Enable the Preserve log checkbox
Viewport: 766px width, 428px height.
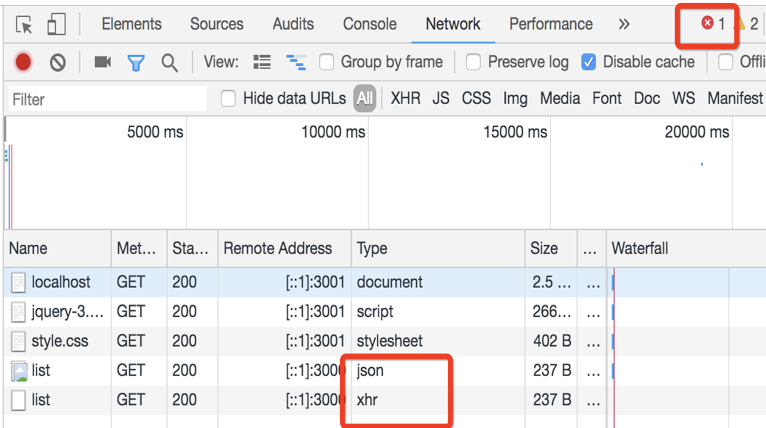point(473,62)
